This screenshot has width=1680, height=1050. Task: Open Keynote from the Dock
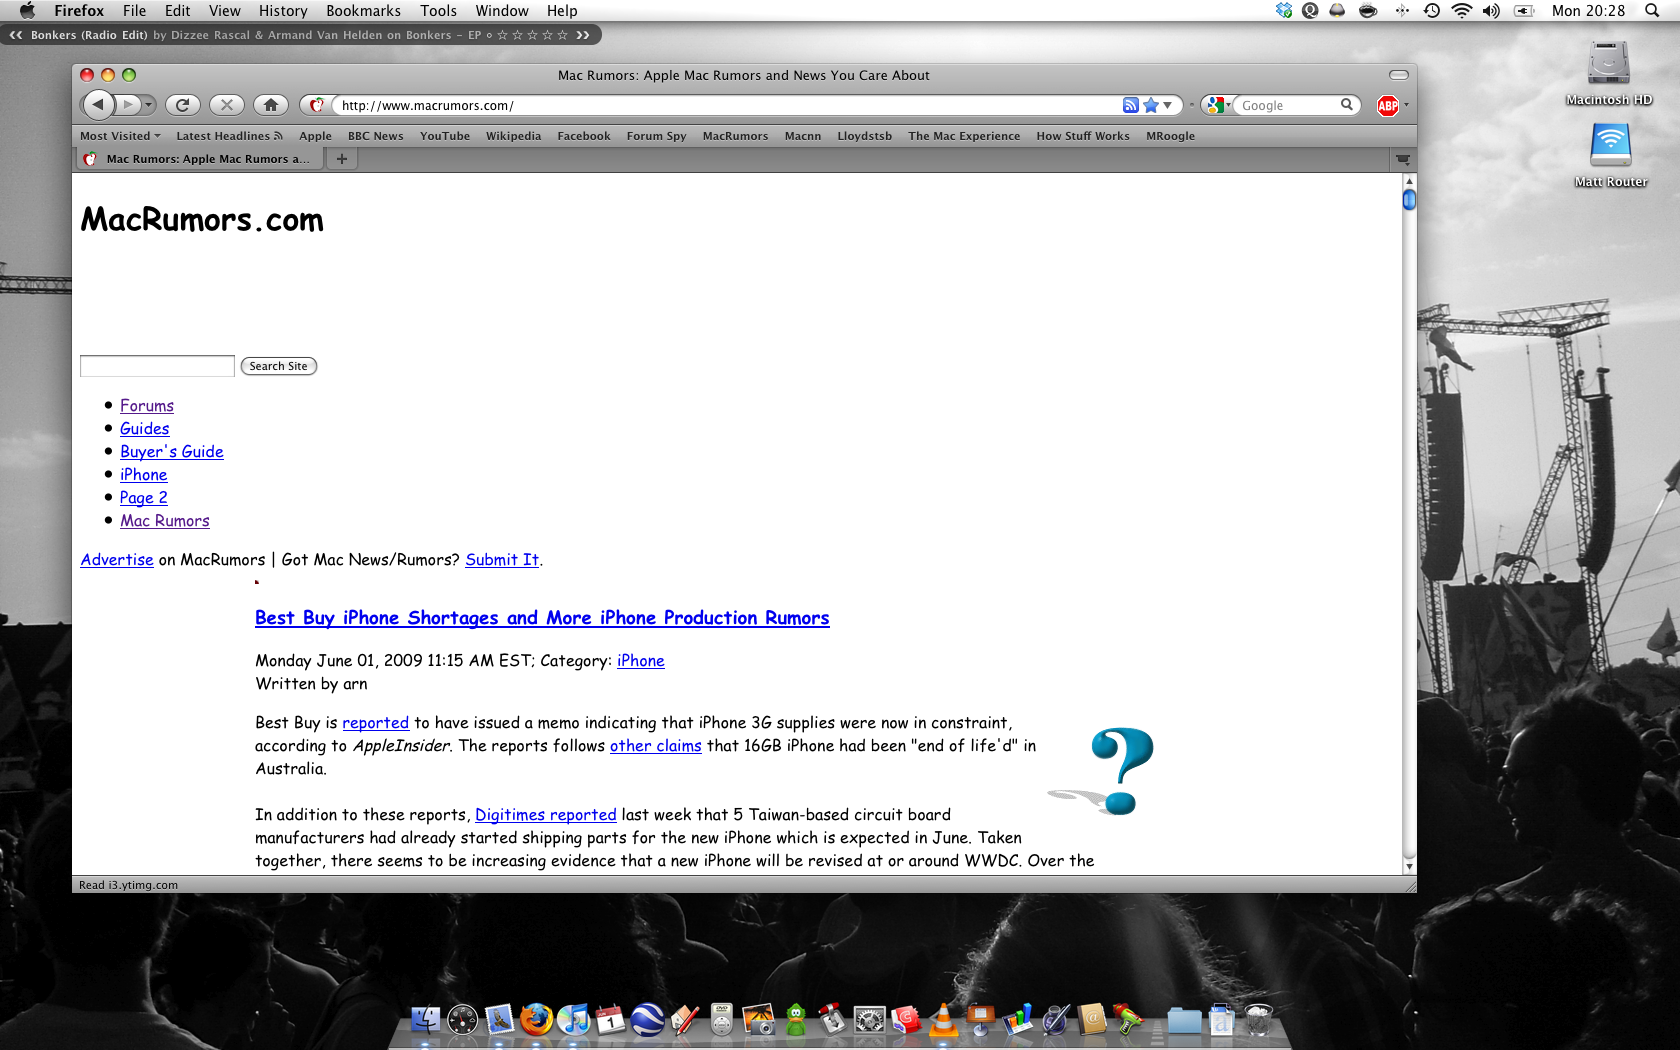coord(981,1019)
